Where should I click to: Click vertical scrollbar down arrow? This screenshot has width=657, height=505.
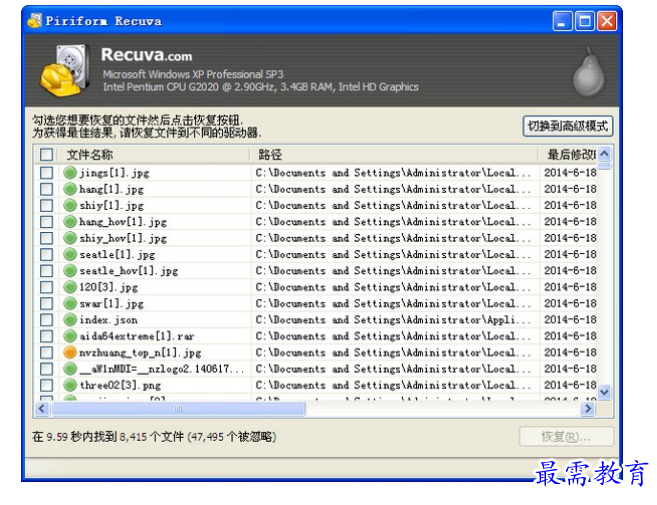coord(604,393)
